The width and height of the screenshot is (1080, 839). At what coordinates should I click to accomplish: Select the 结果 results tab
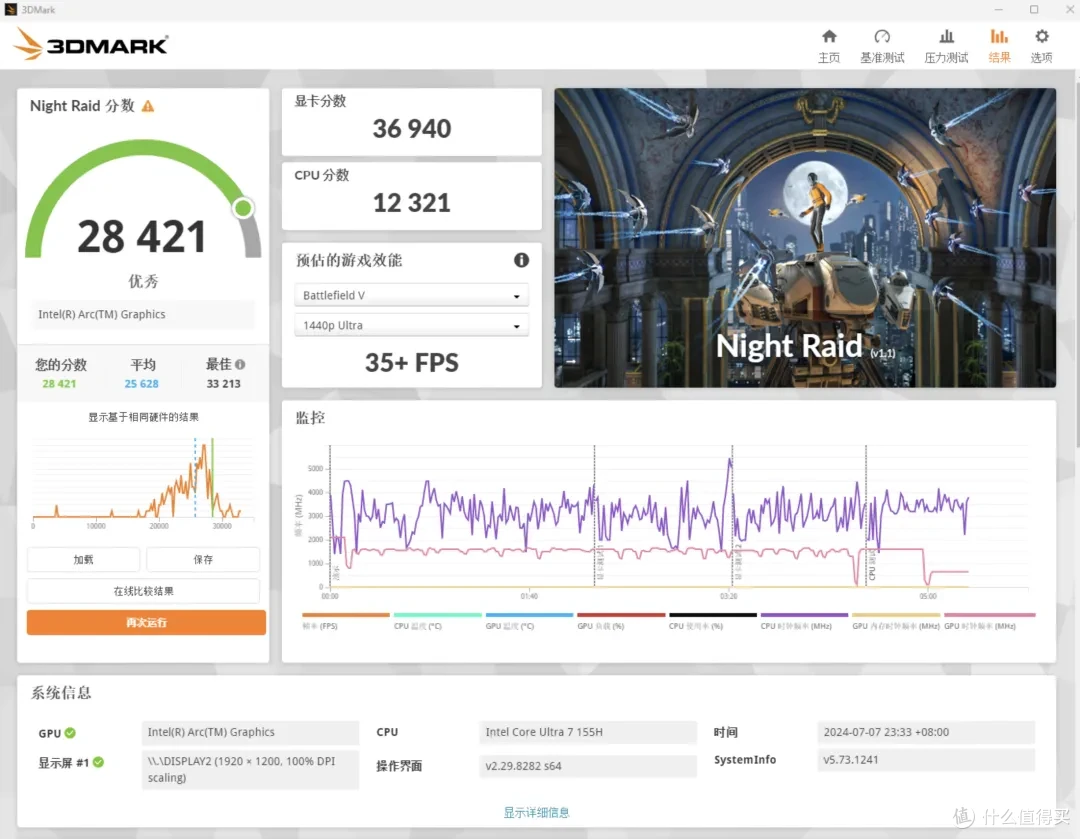pos(999,46)
